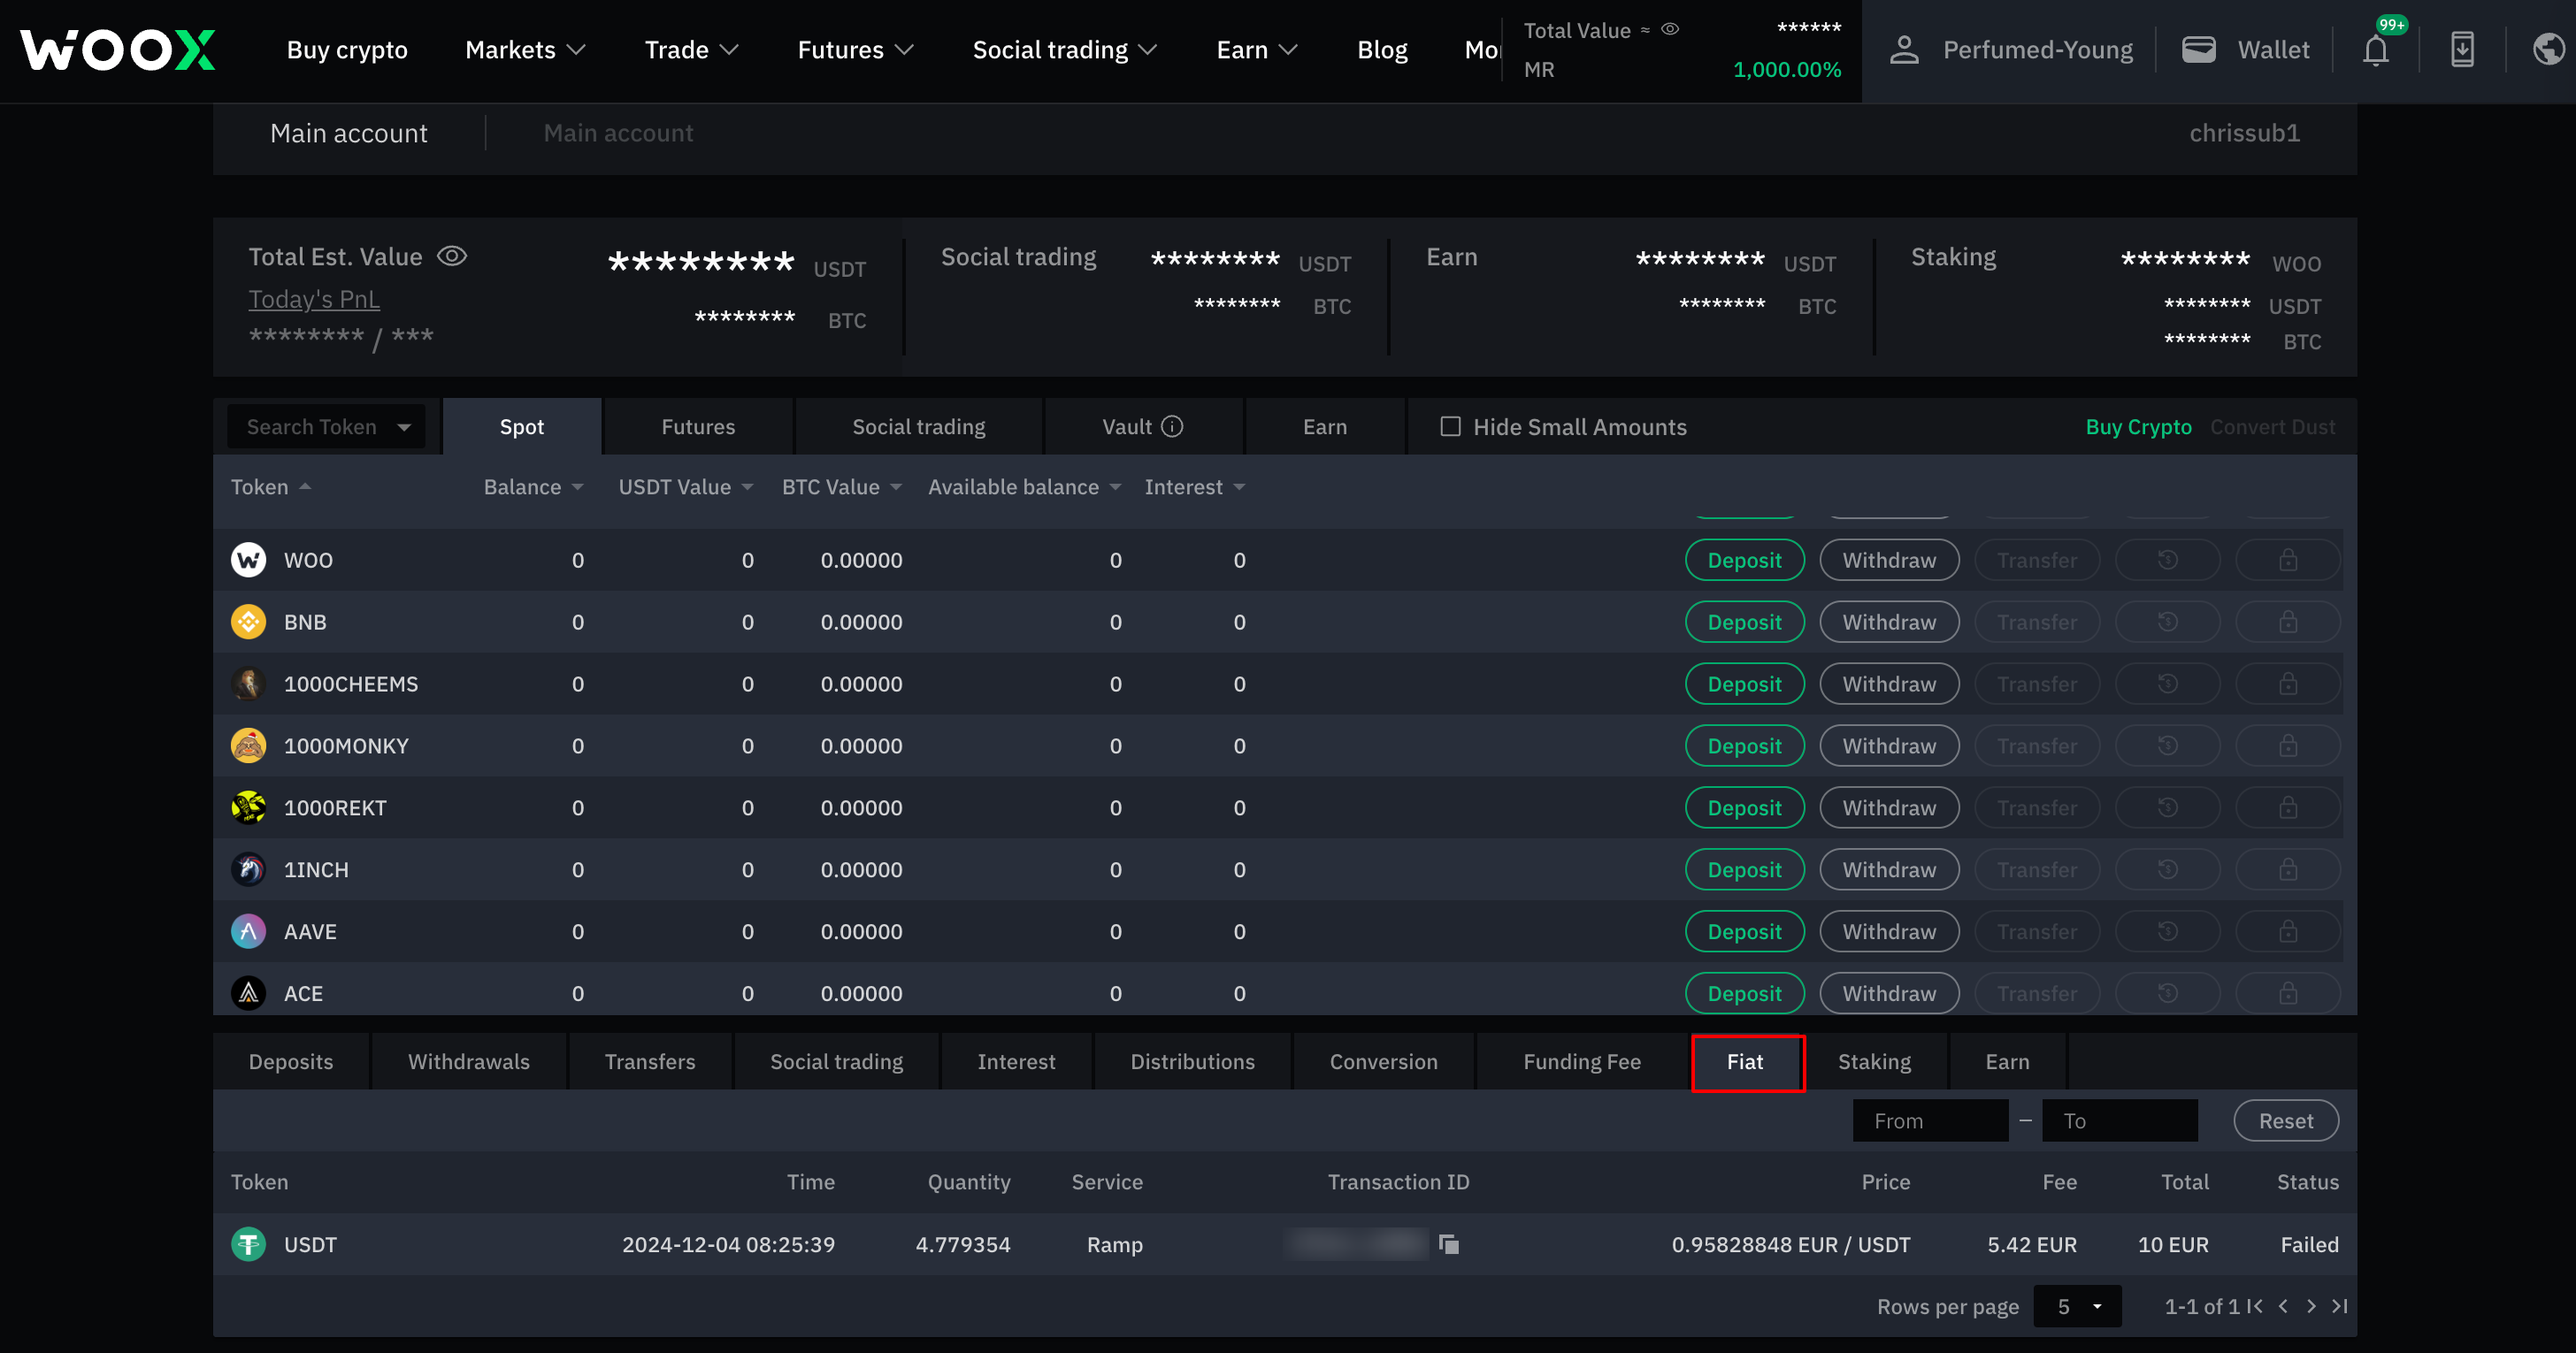This screenshot has height=1353, width=2576.
Task: Expand the Markets dropdown menu
Action: [526, 50]
